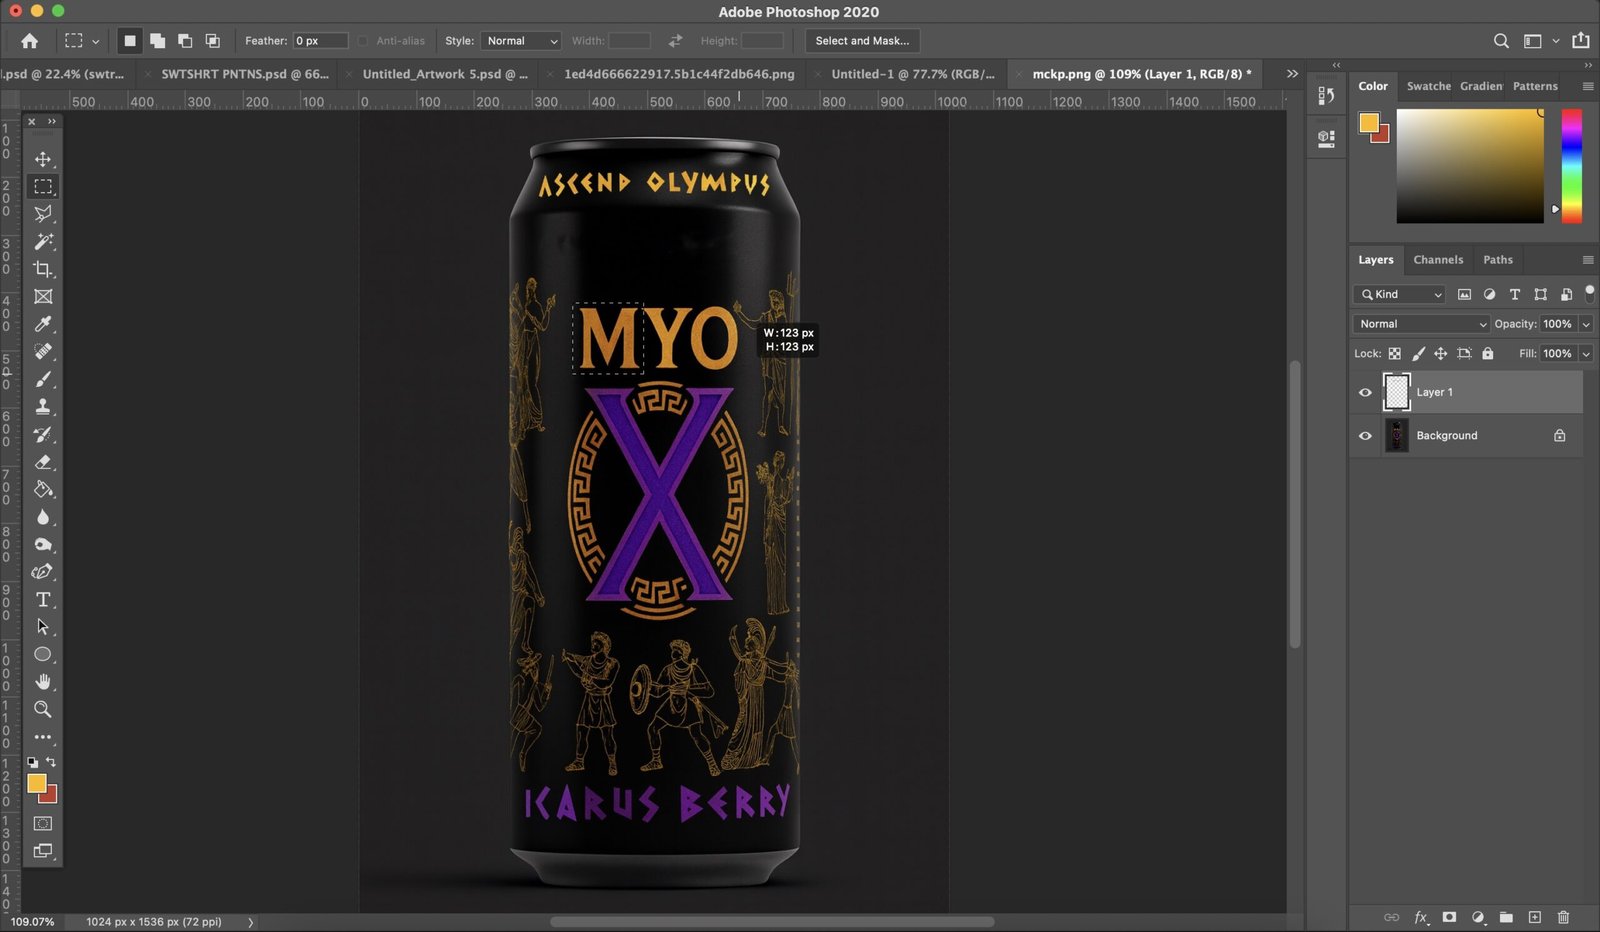Screen dimensions: 1600x932
Task: Select the Move tool
Action: [x=42, y=160]
